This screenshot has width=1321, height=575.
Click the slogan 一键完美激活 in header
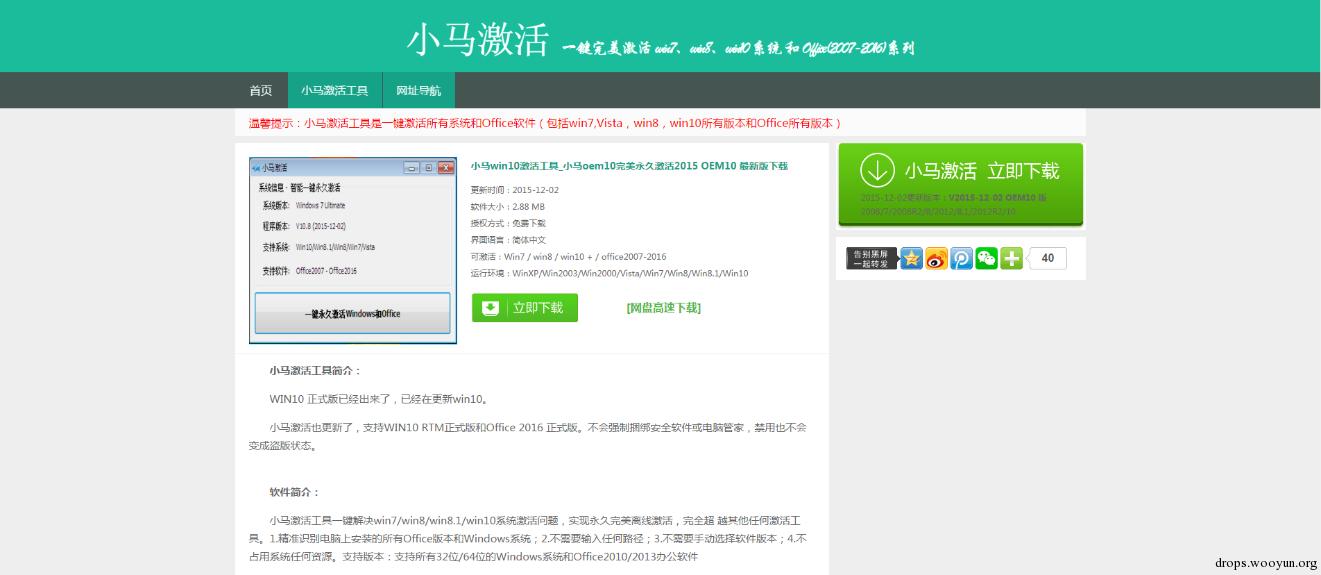tap(738, 48)
